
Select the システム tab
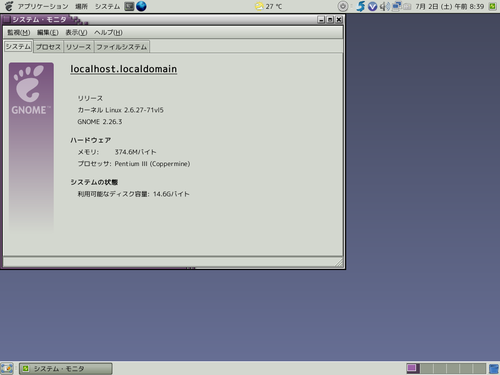click(18, 46)
